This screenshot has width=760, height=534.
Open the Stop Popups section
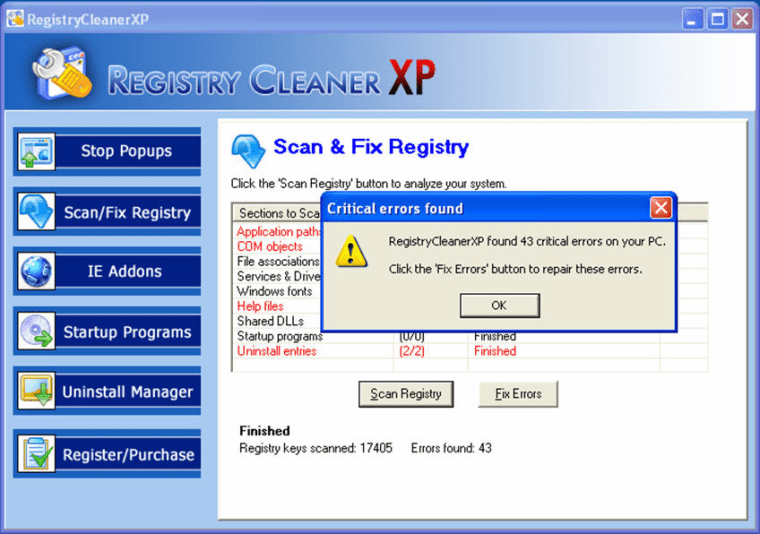coord(107,151)
